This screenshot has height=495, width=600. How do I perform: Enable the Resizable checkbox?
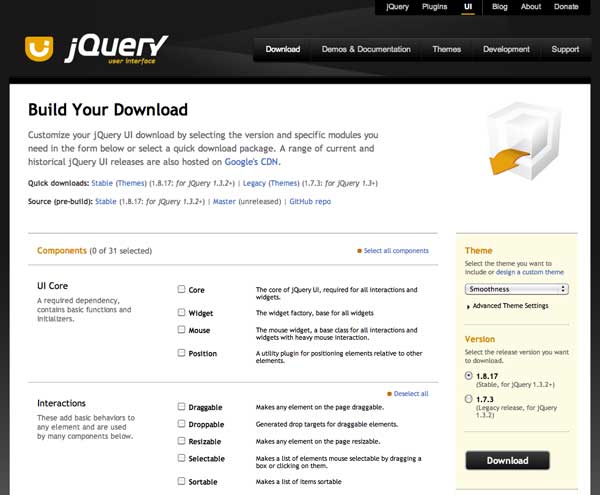181,441
